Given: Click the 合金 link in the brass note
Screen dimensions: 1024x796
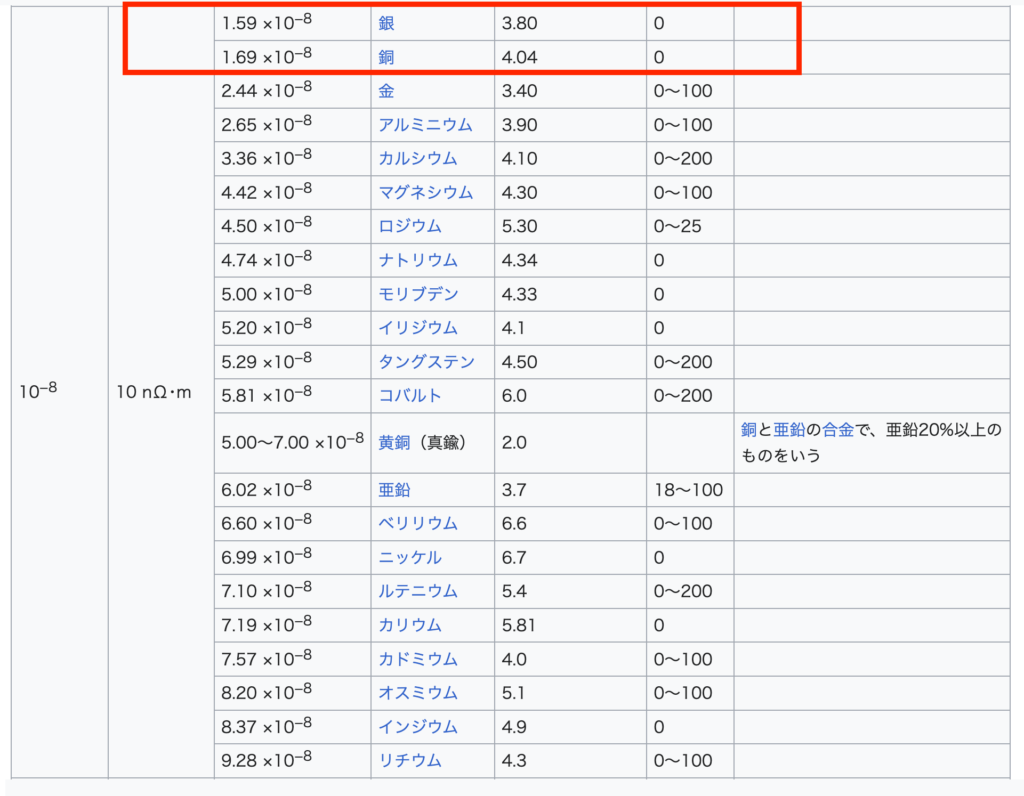Looking at the screenshot, I should point(838,430).
